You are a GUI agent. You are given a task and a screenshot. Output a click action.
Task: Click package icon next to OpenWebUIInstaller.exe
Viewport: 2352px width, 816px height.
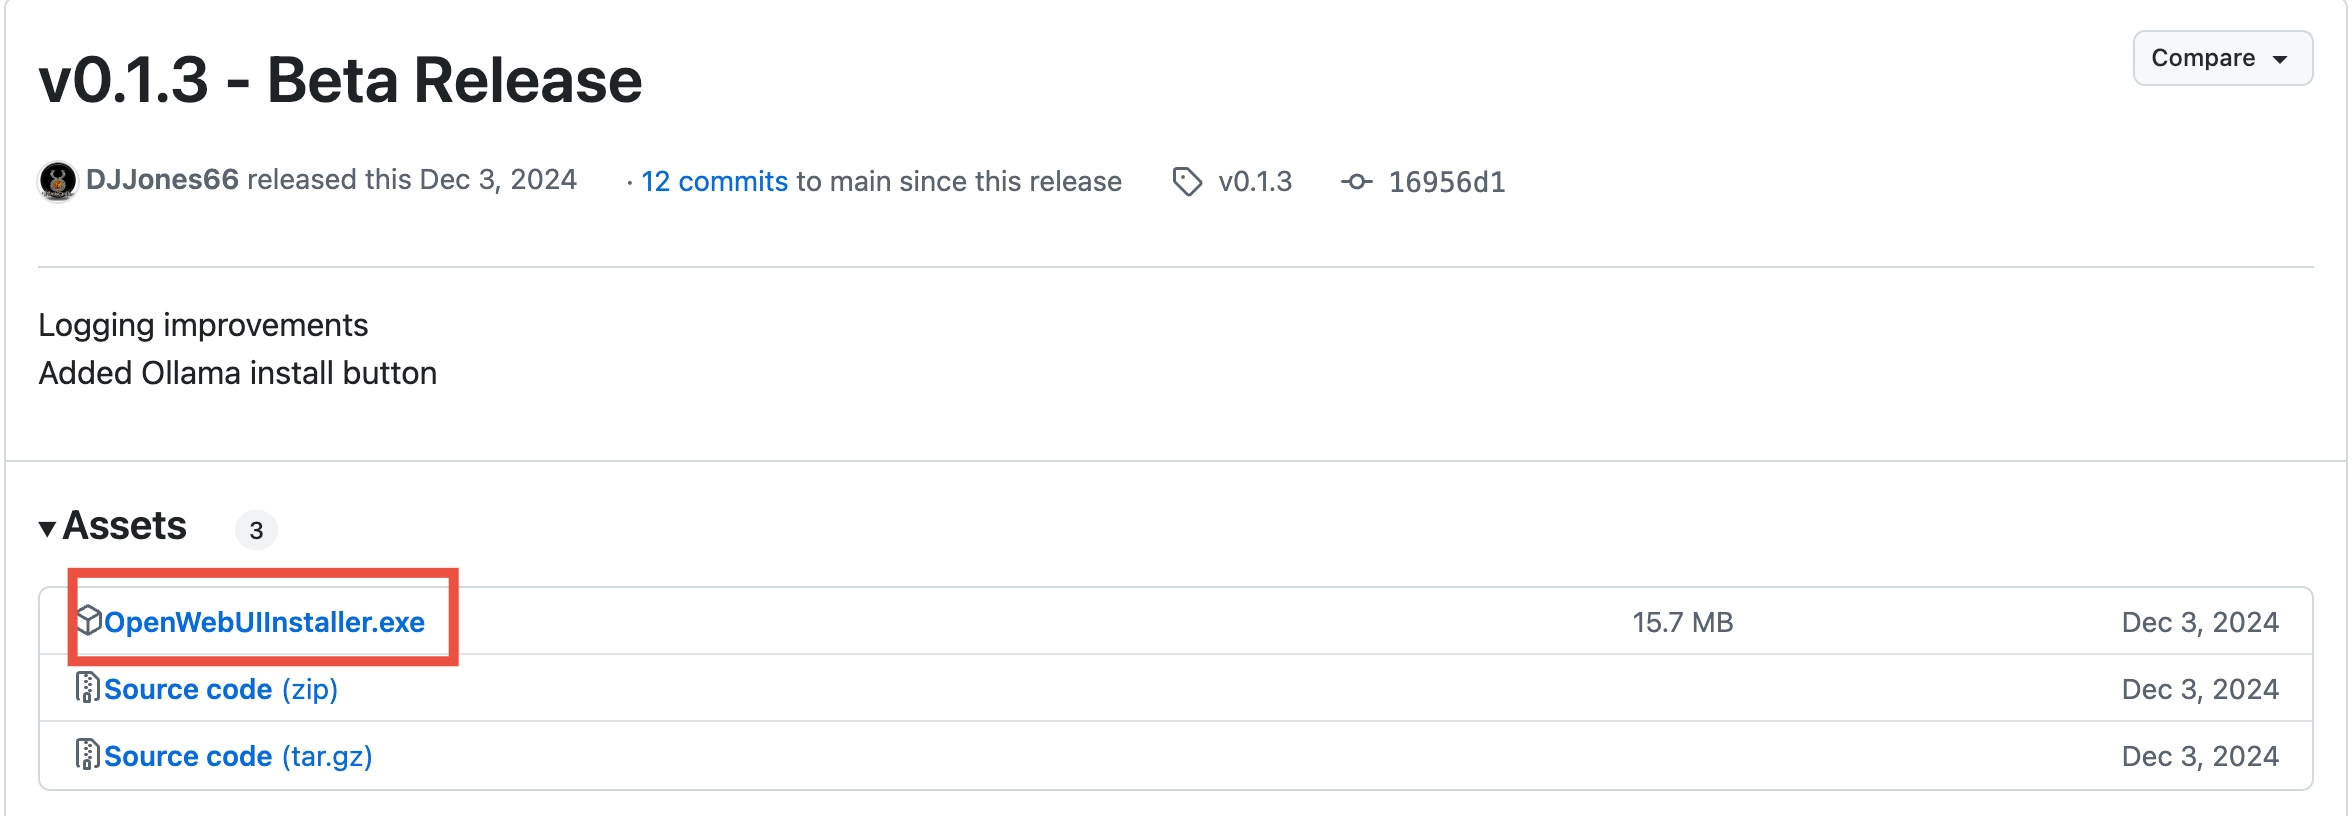click(89, 621)
